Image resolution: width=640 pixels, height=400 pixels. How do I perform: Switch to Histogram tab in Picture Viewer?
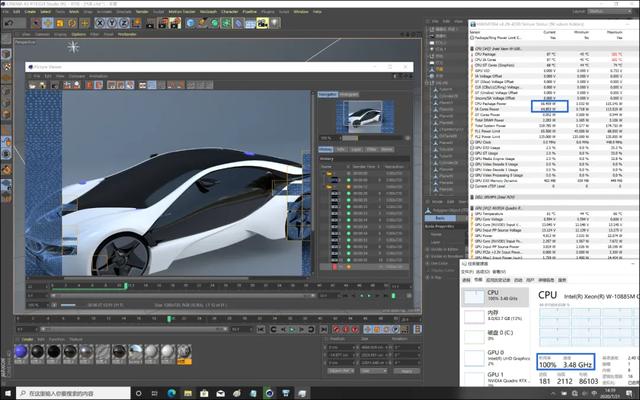click(x=349, y=94)
